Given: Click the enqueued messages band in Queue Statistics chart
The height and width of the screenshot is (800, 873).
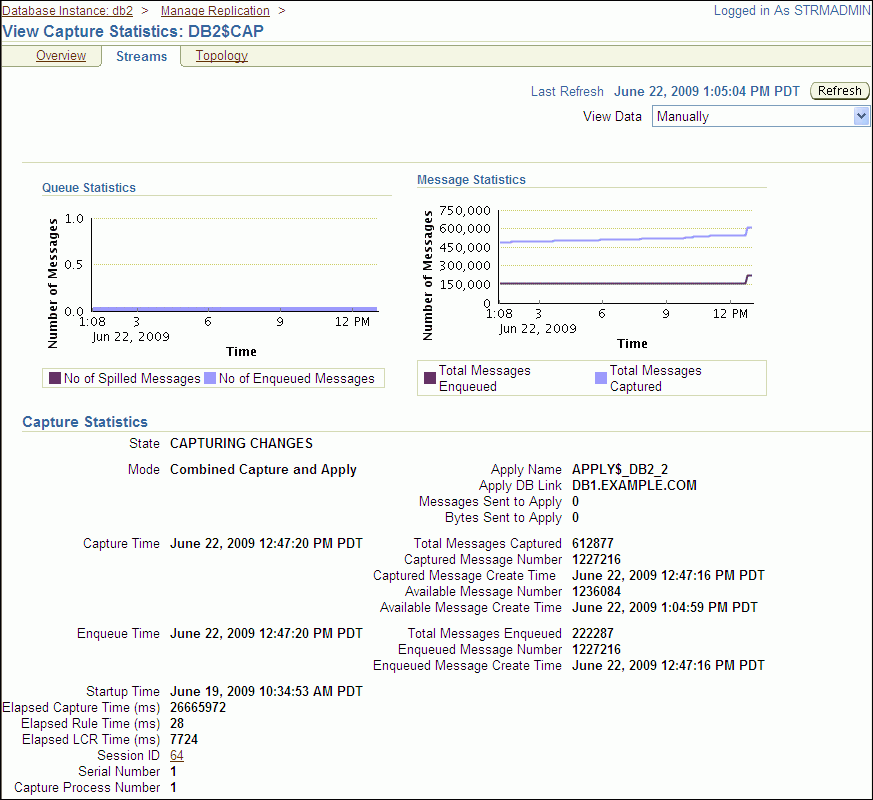Looking at the screenshot, I should [234, 309].
